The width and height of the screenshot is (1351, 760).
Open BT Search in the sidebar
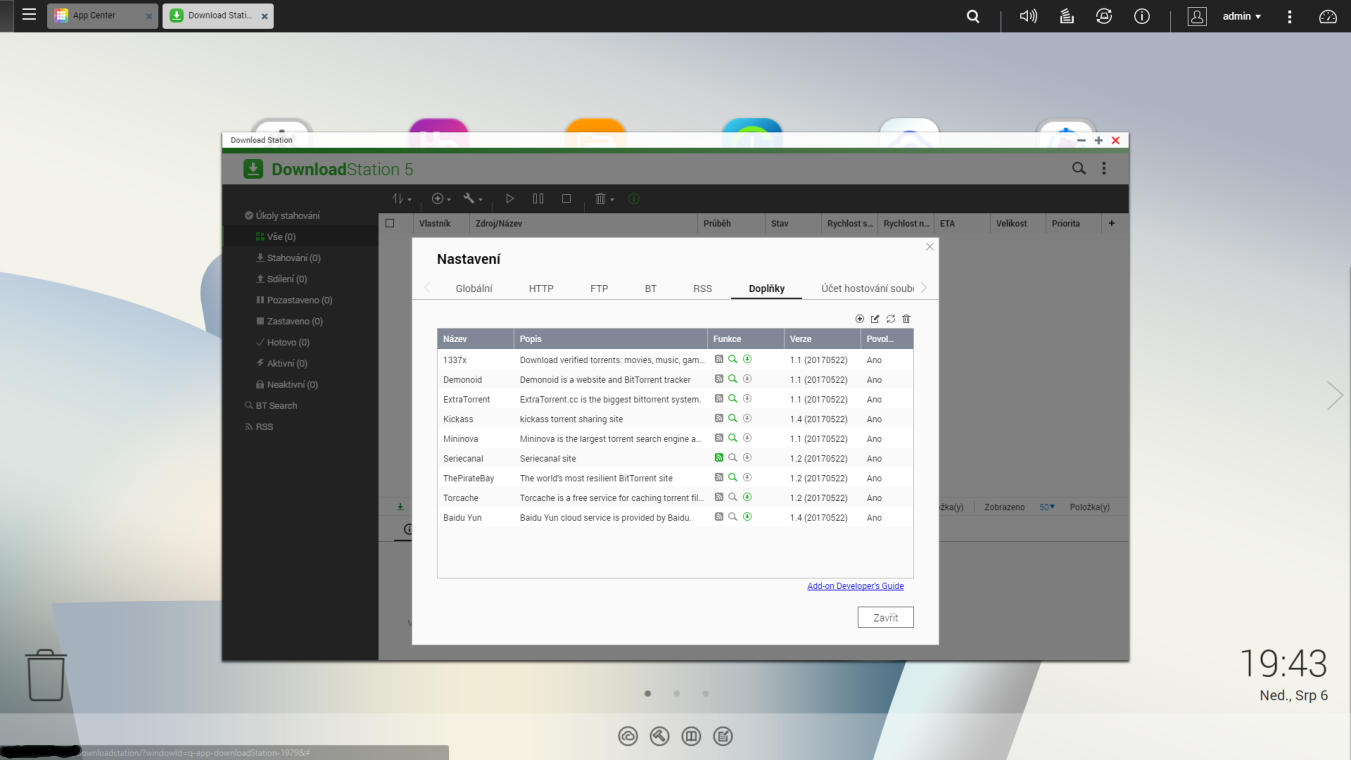(271, 406)
